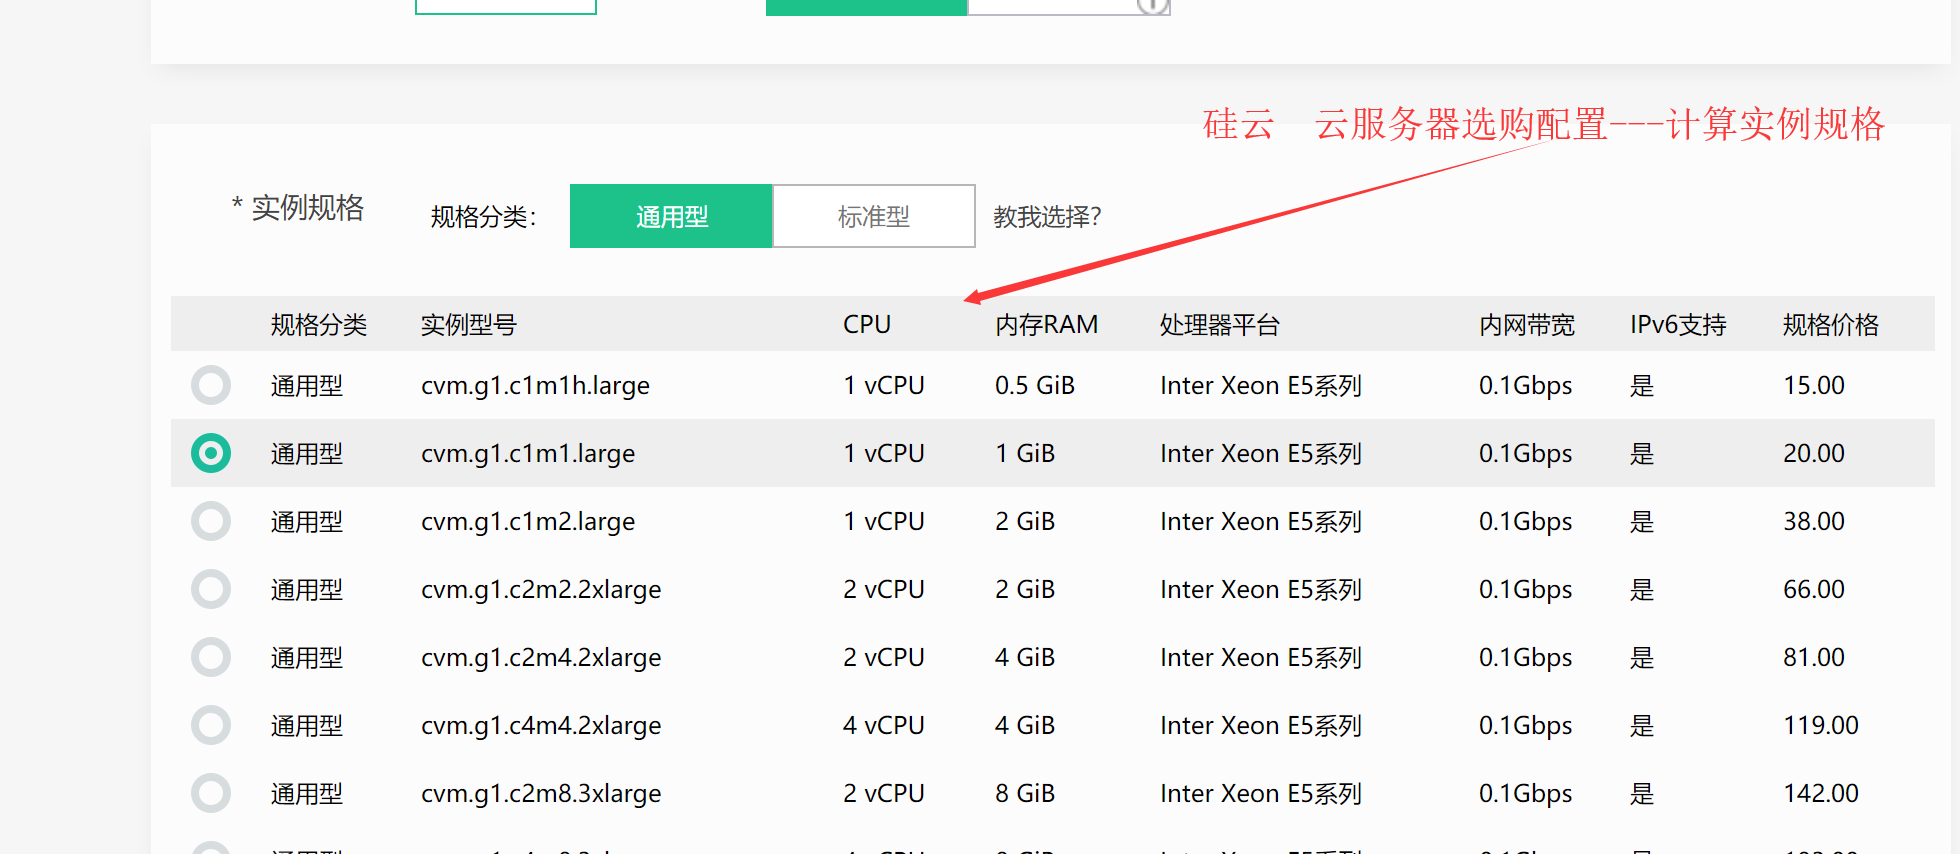Click the 内网带宽 column header
Image resolution: width=1960 pixels, height=854 pixels.
(x=1527, y=325)
